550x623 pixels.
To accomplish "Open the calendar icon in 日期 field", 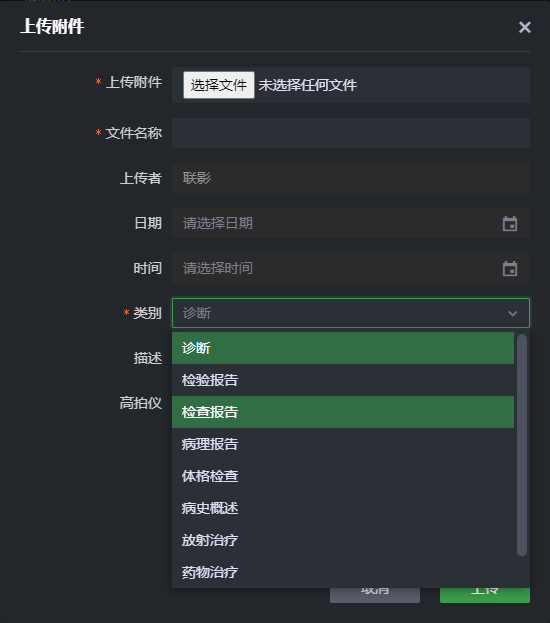I will tap(510, 223).
